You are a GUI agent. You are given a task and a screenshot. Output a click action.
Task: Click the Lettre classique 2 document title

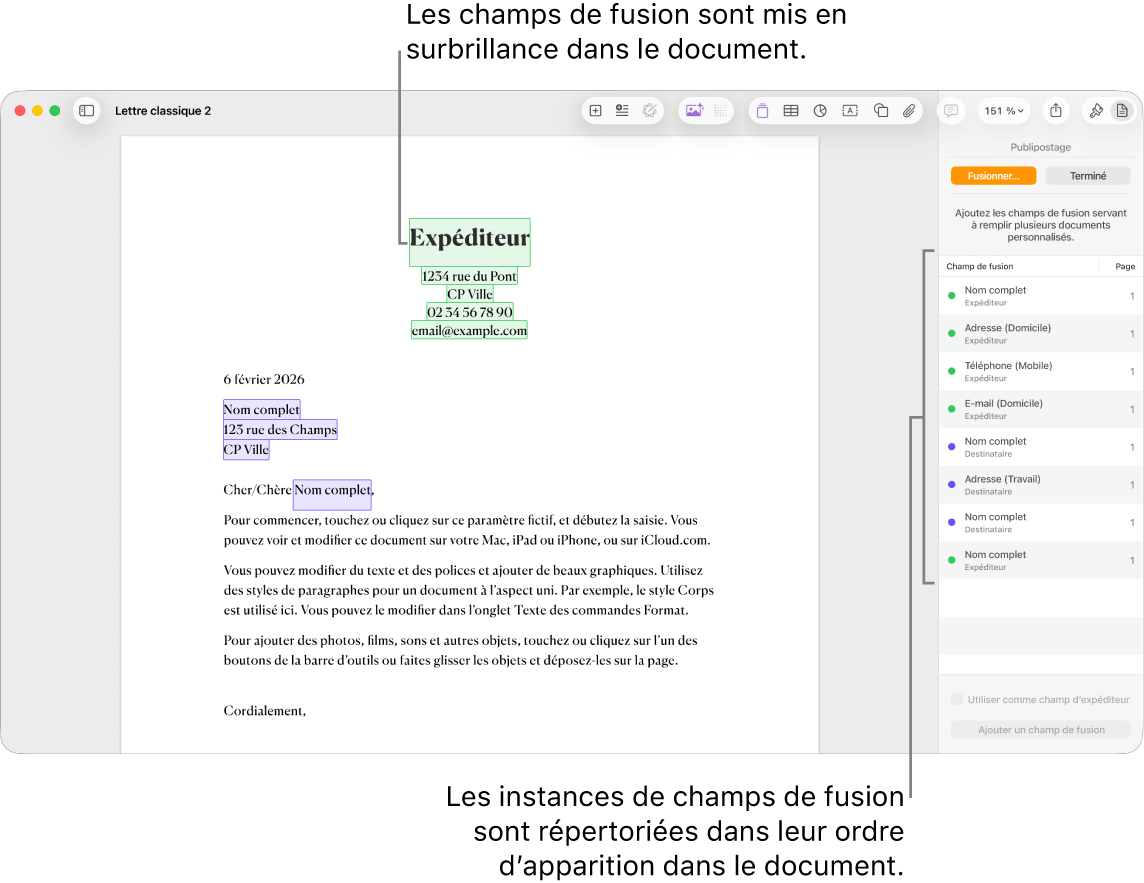click(x=163, y=111)
